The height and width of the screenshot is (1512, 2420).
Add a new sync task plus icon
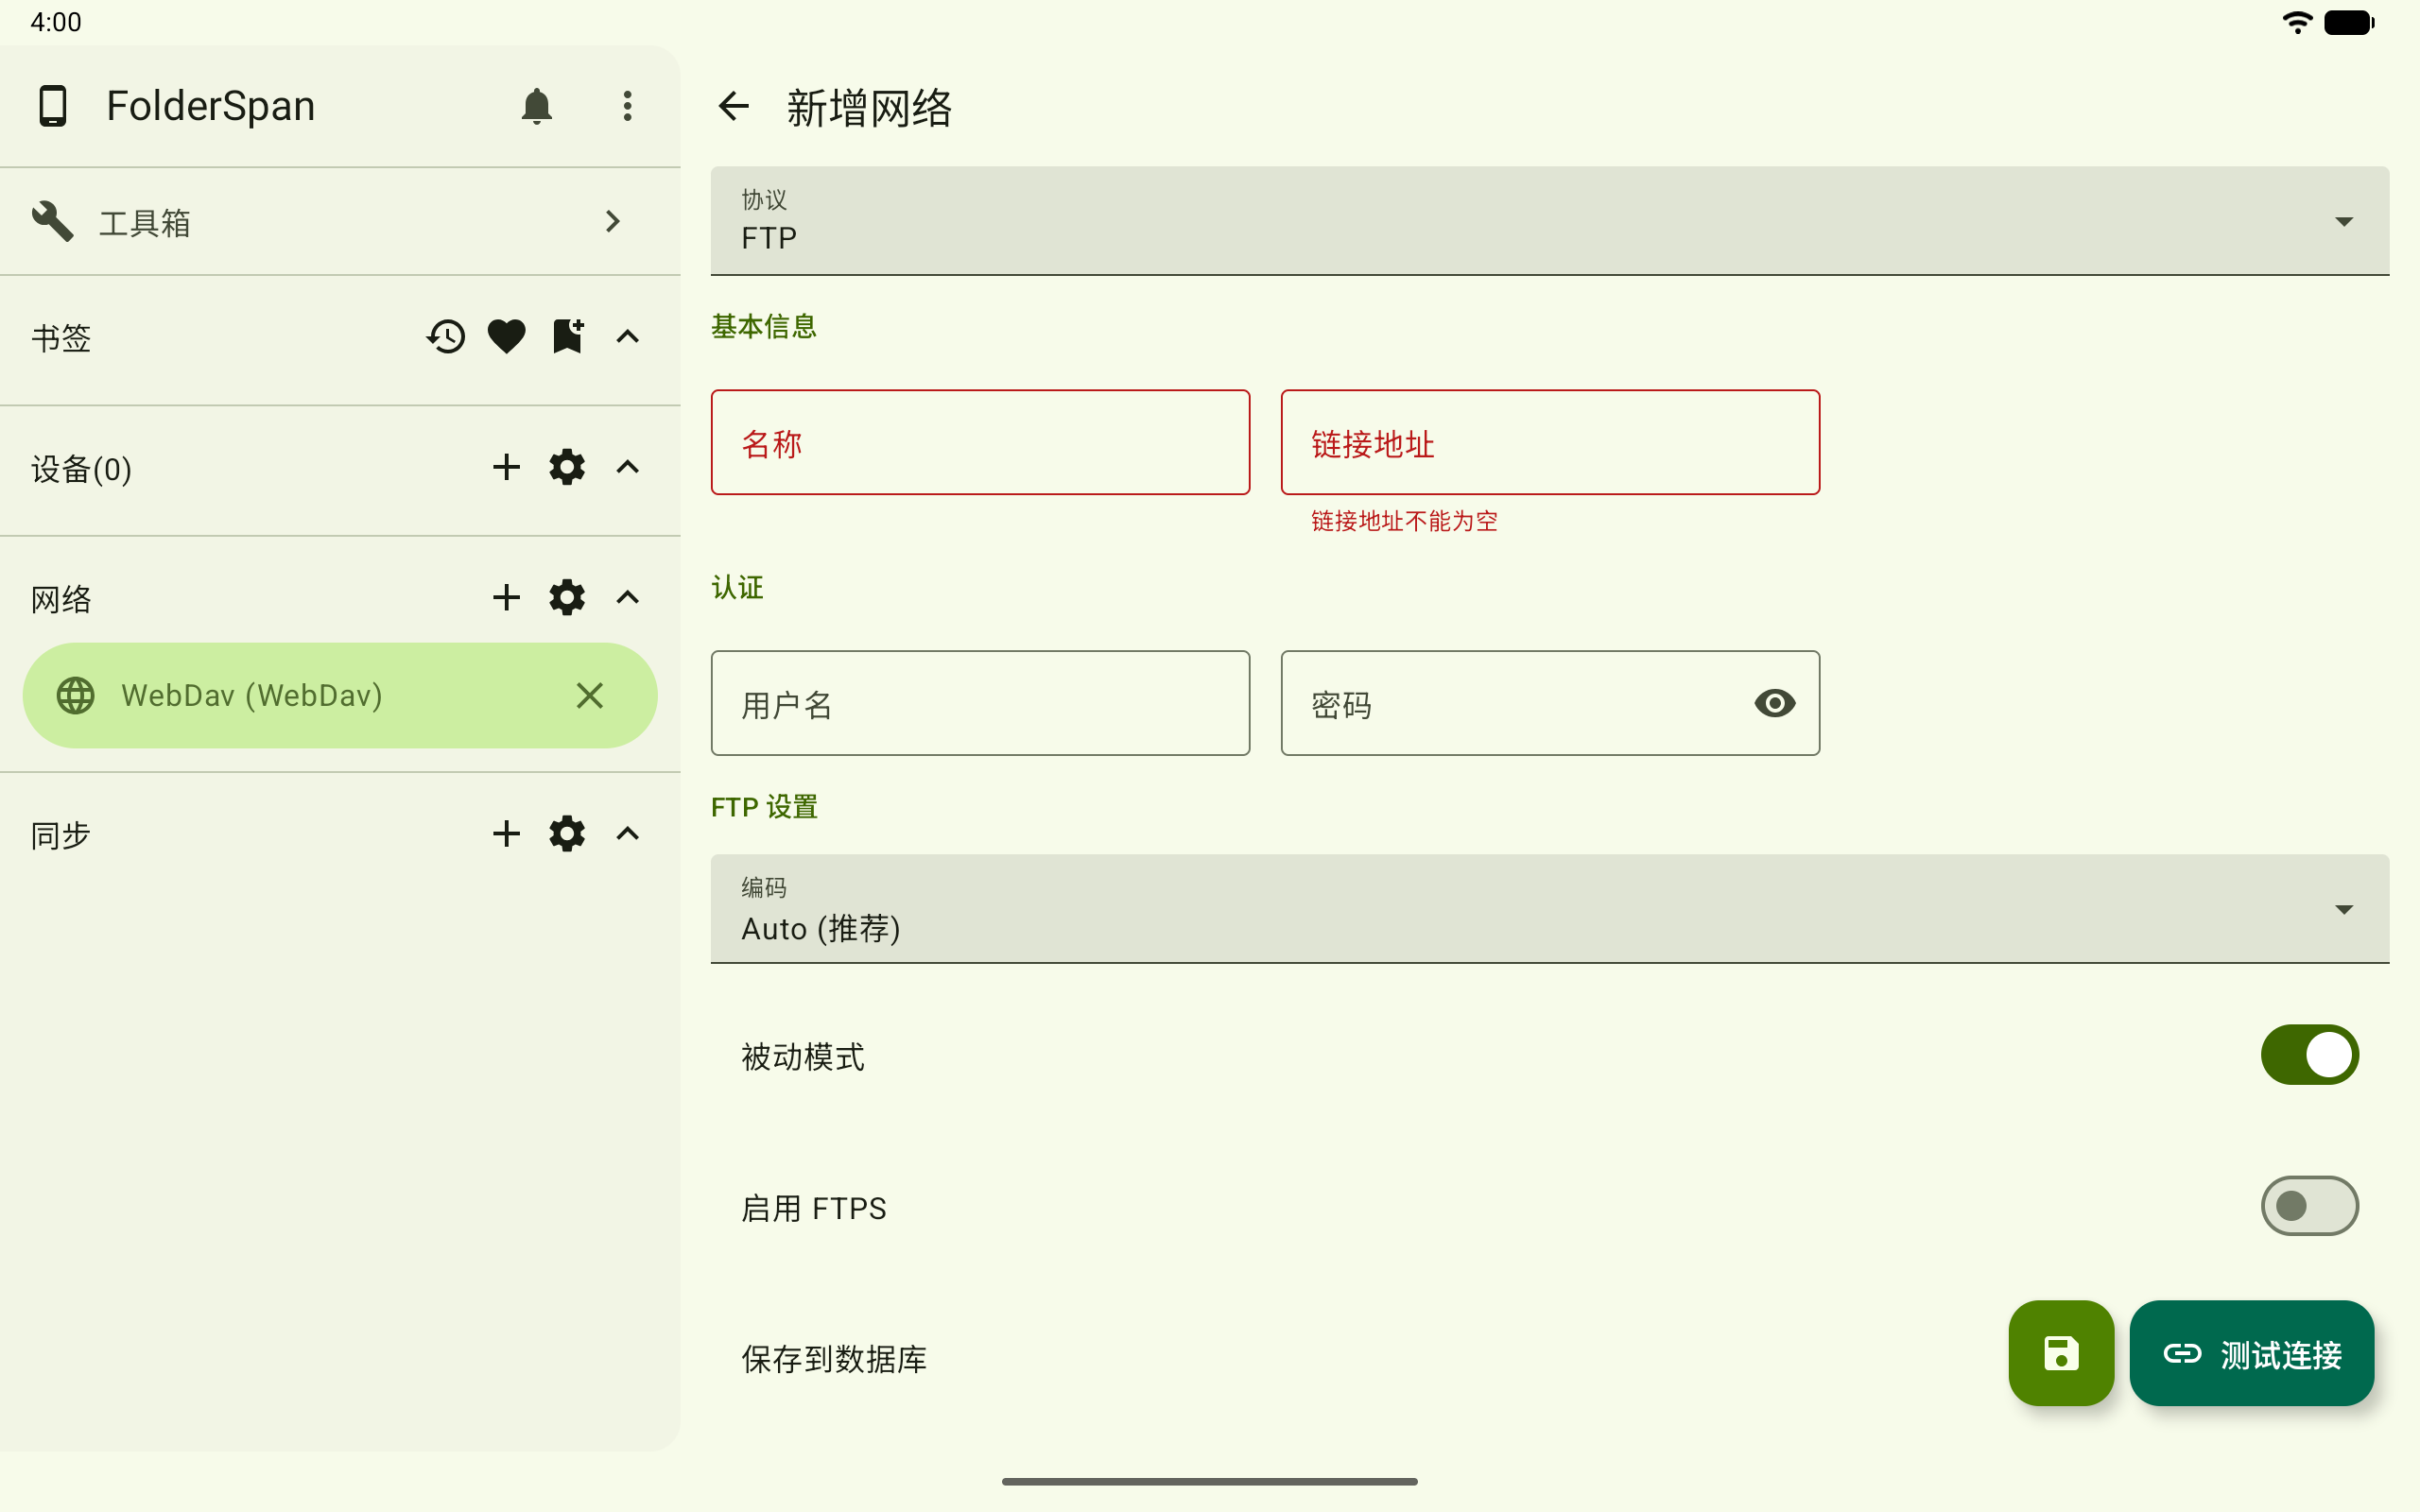(x=506, y=833)
